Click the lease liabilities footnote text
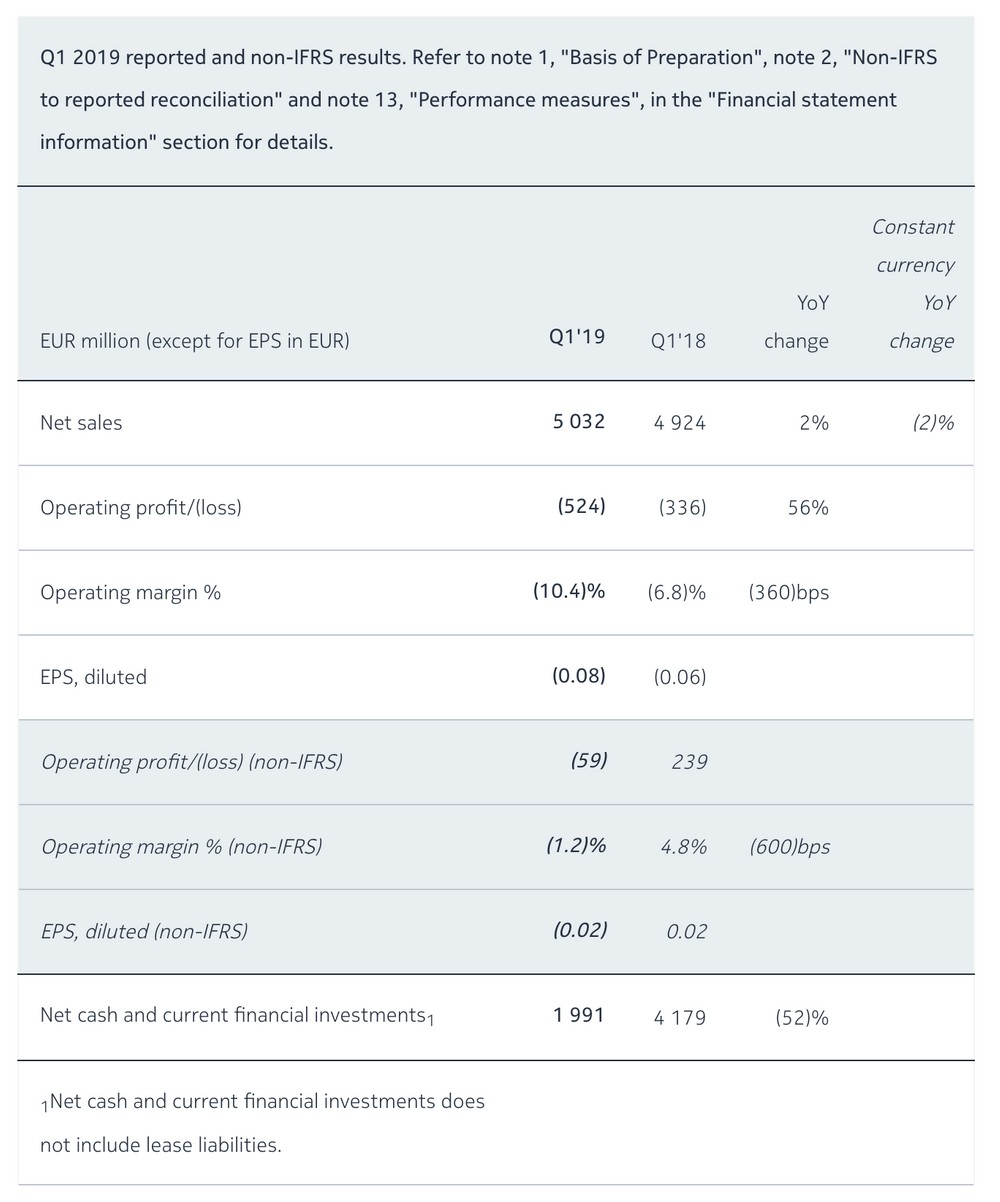Image resolution: width=1000 pixels, height=1202 pixels. click(262, 1123)
